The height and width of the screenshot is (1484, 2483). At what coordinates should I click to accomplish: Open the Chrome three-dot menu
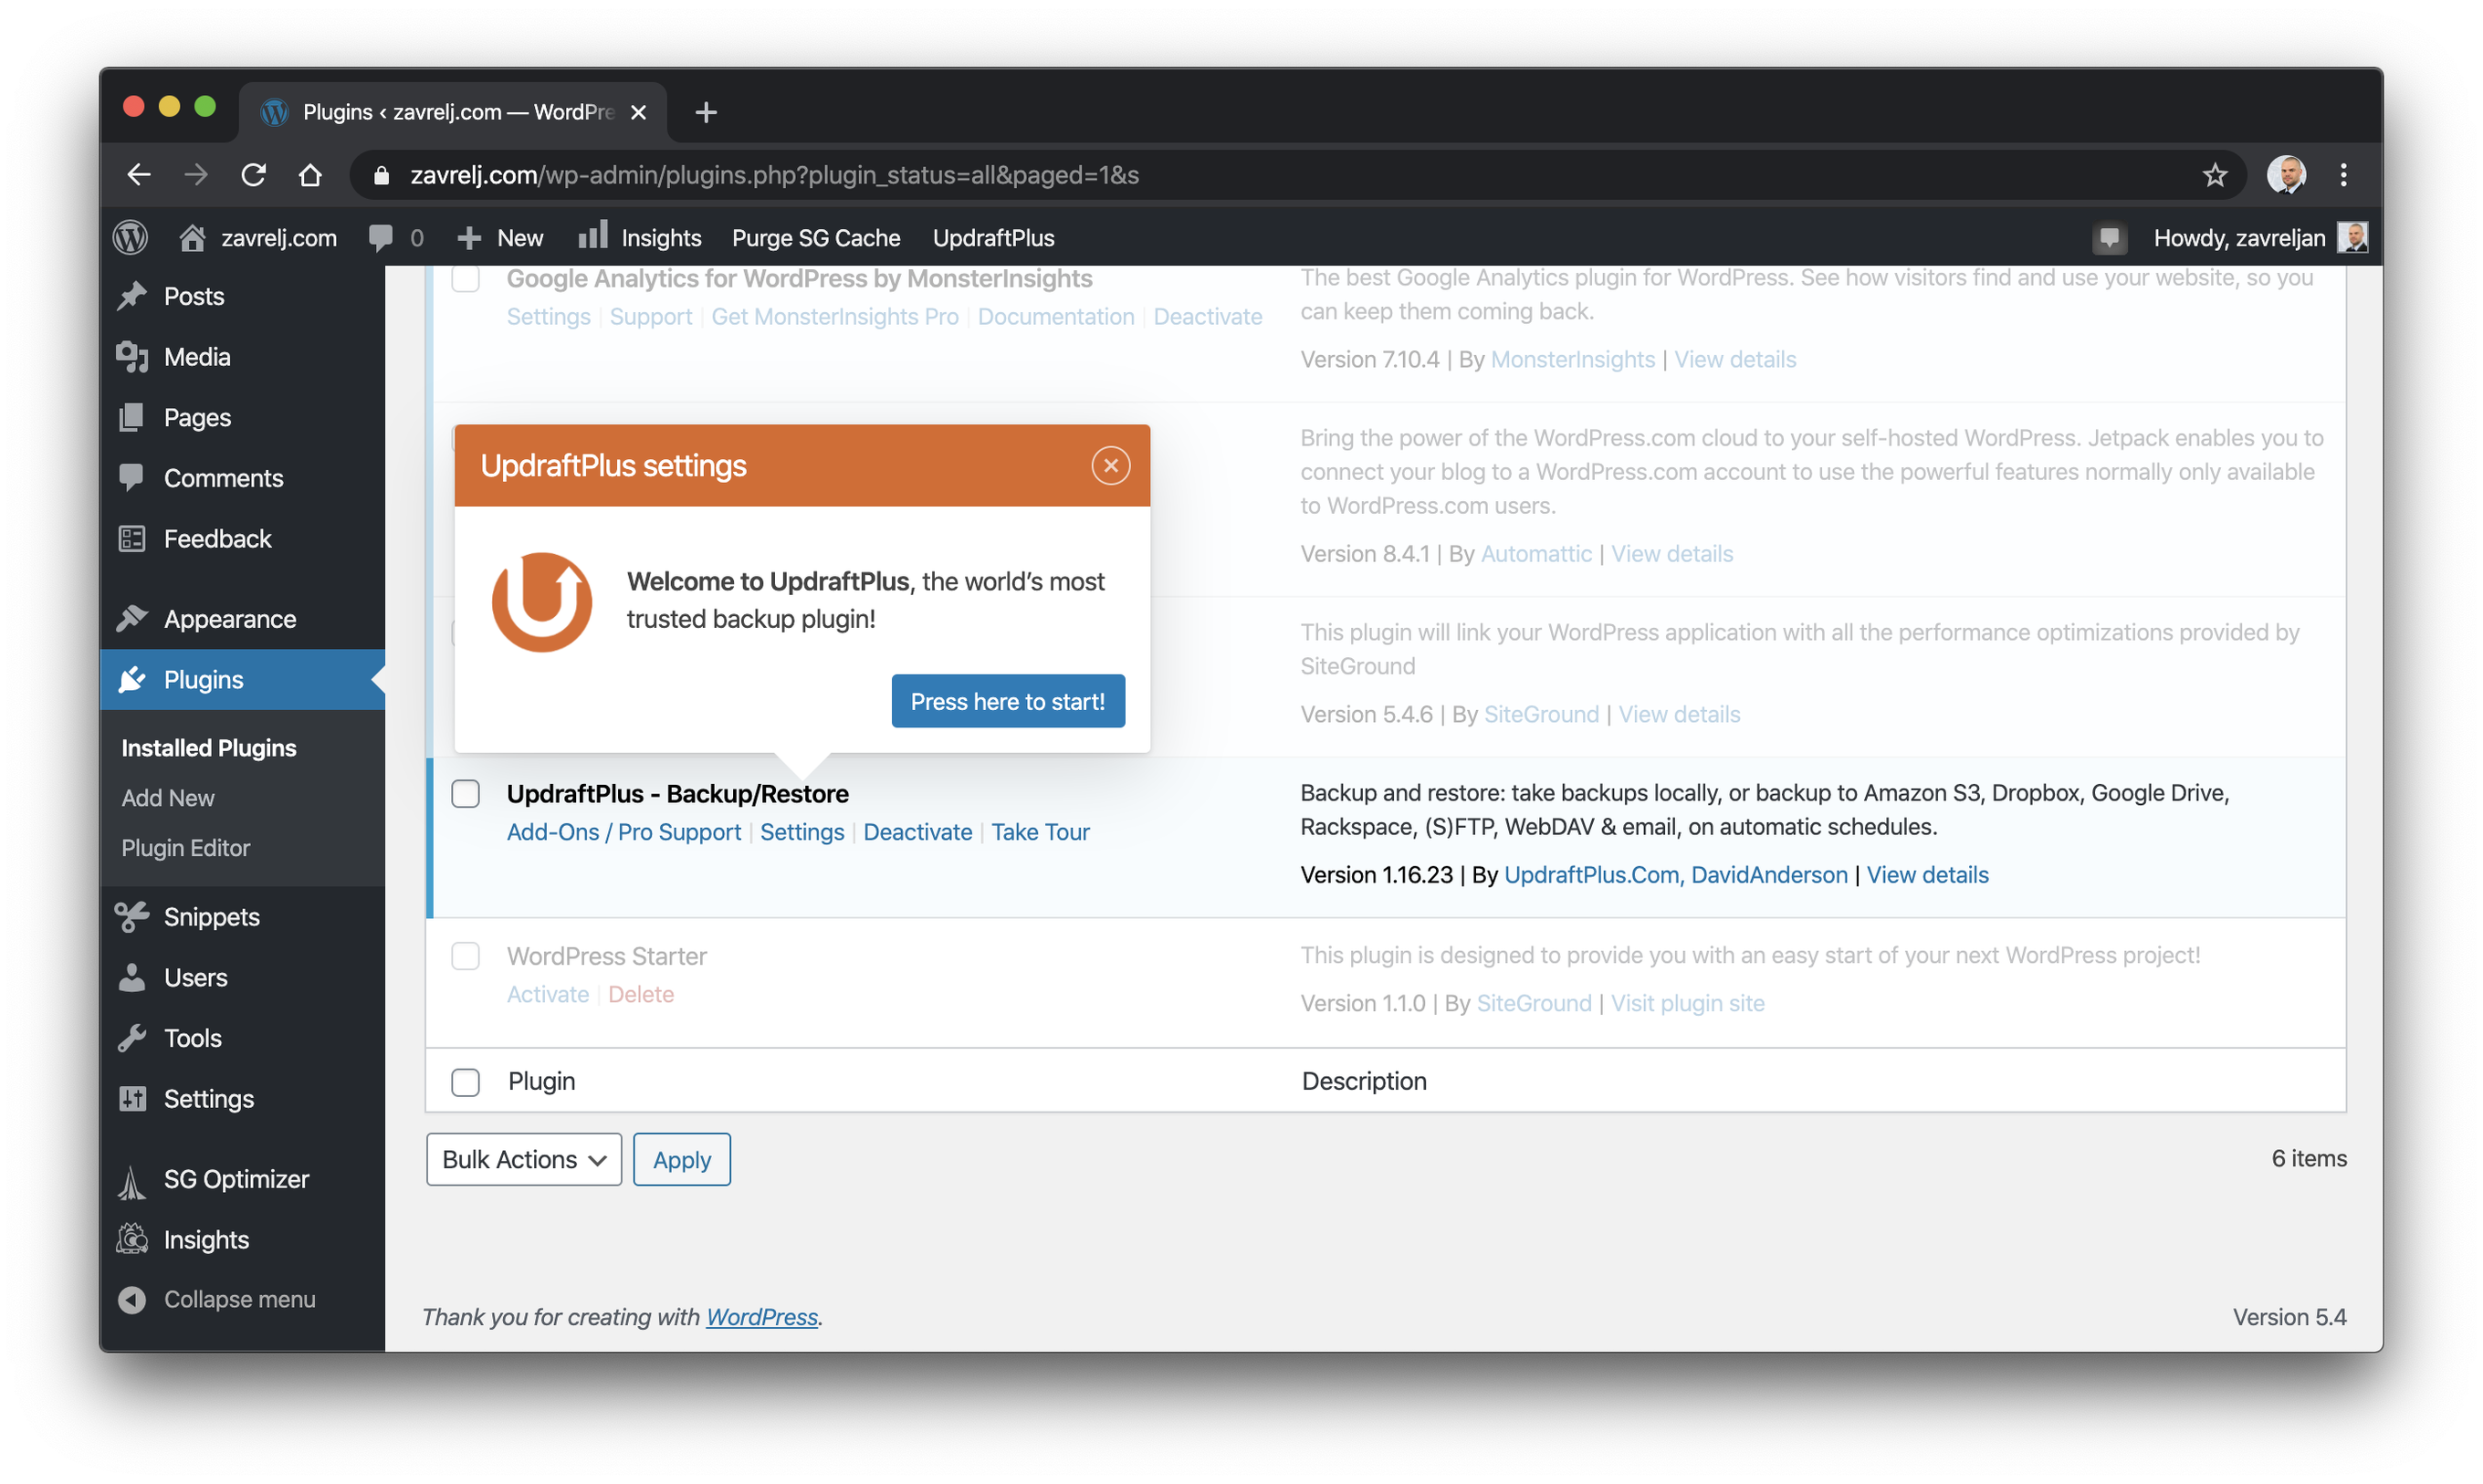(2343, 175)
